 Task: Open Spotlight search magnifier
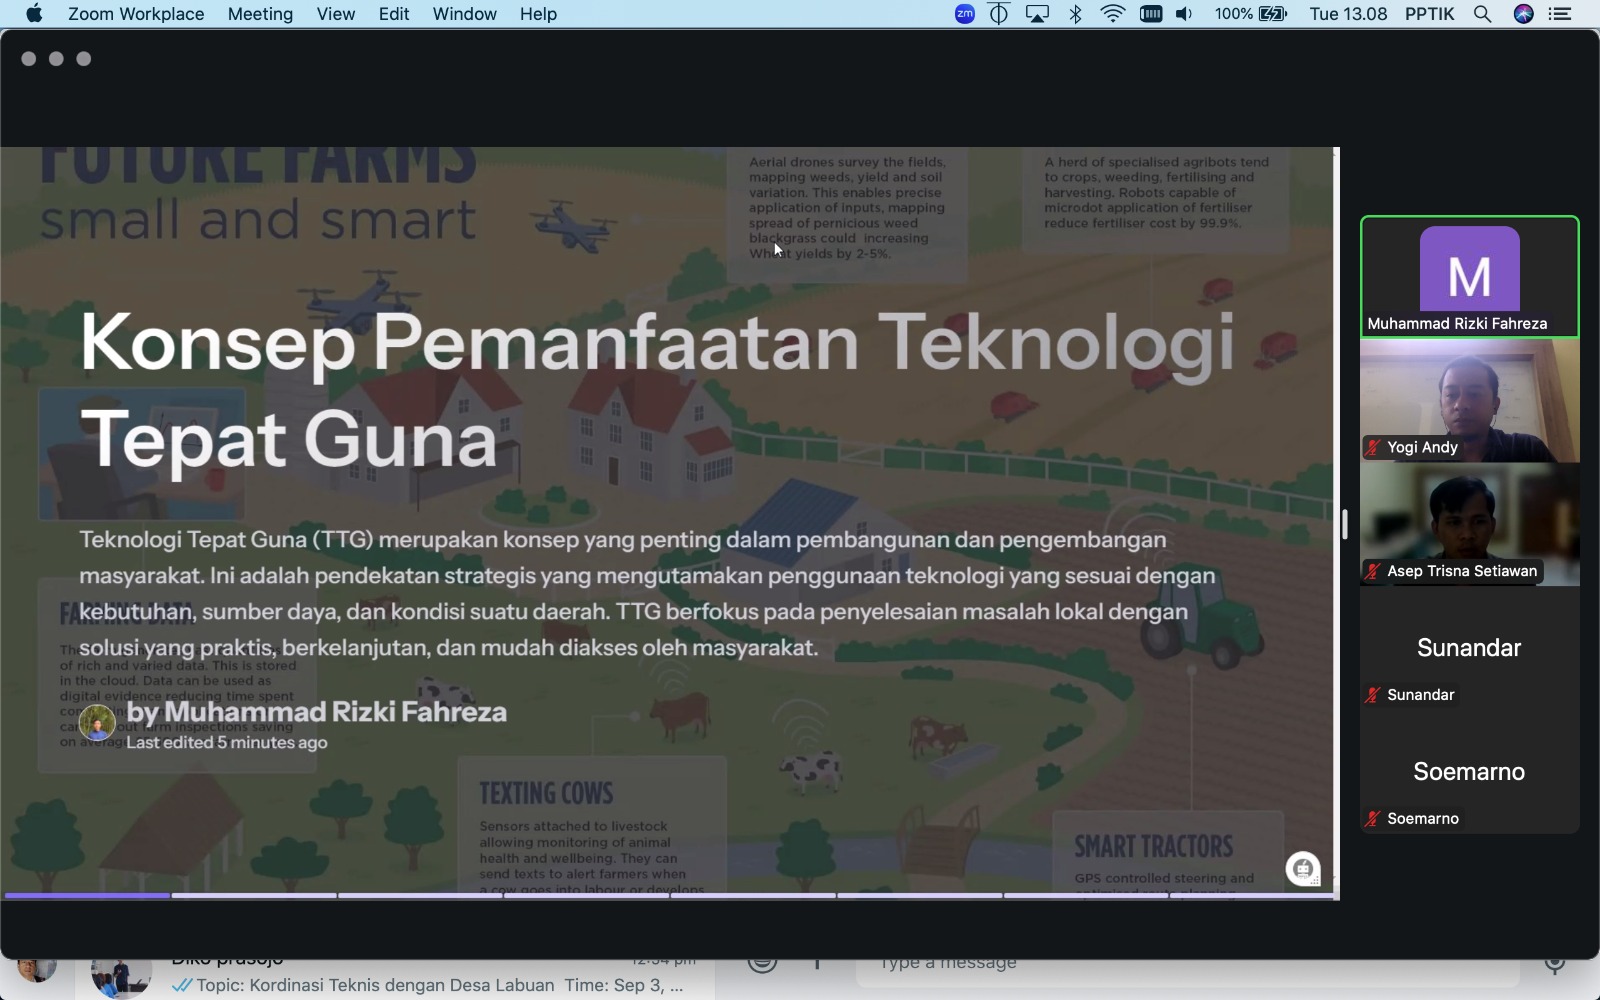click(x=1483, y=14)
